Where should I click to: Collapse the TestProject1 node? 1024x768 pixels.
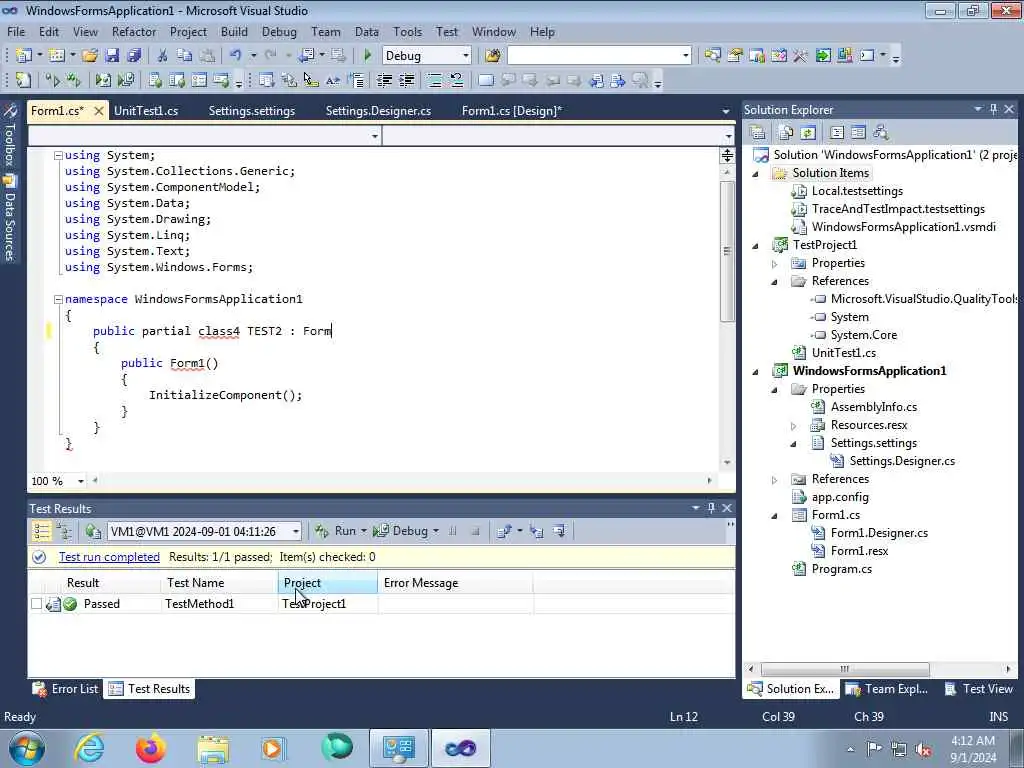point(756,246)
